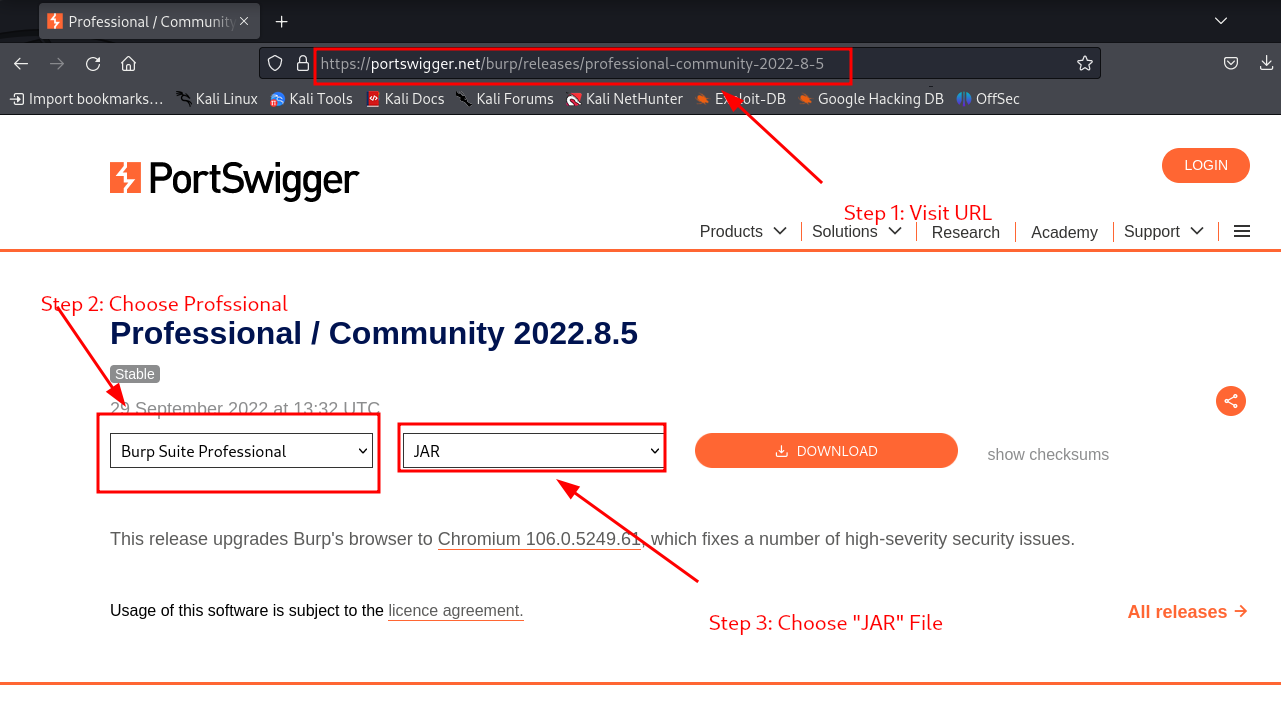Viewport: 1281px width, 719px height.
Task: Open the OffSec bookmark
Action: pyautogui.click(x=988, y=99)
